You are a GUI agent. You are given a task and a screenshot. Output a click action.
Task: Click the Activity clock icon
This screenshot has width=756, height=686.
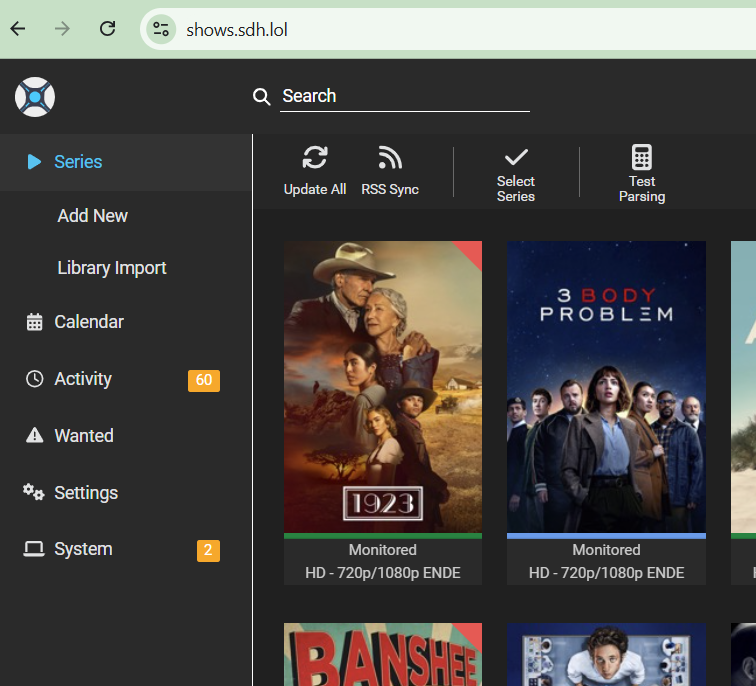point(34,379)
